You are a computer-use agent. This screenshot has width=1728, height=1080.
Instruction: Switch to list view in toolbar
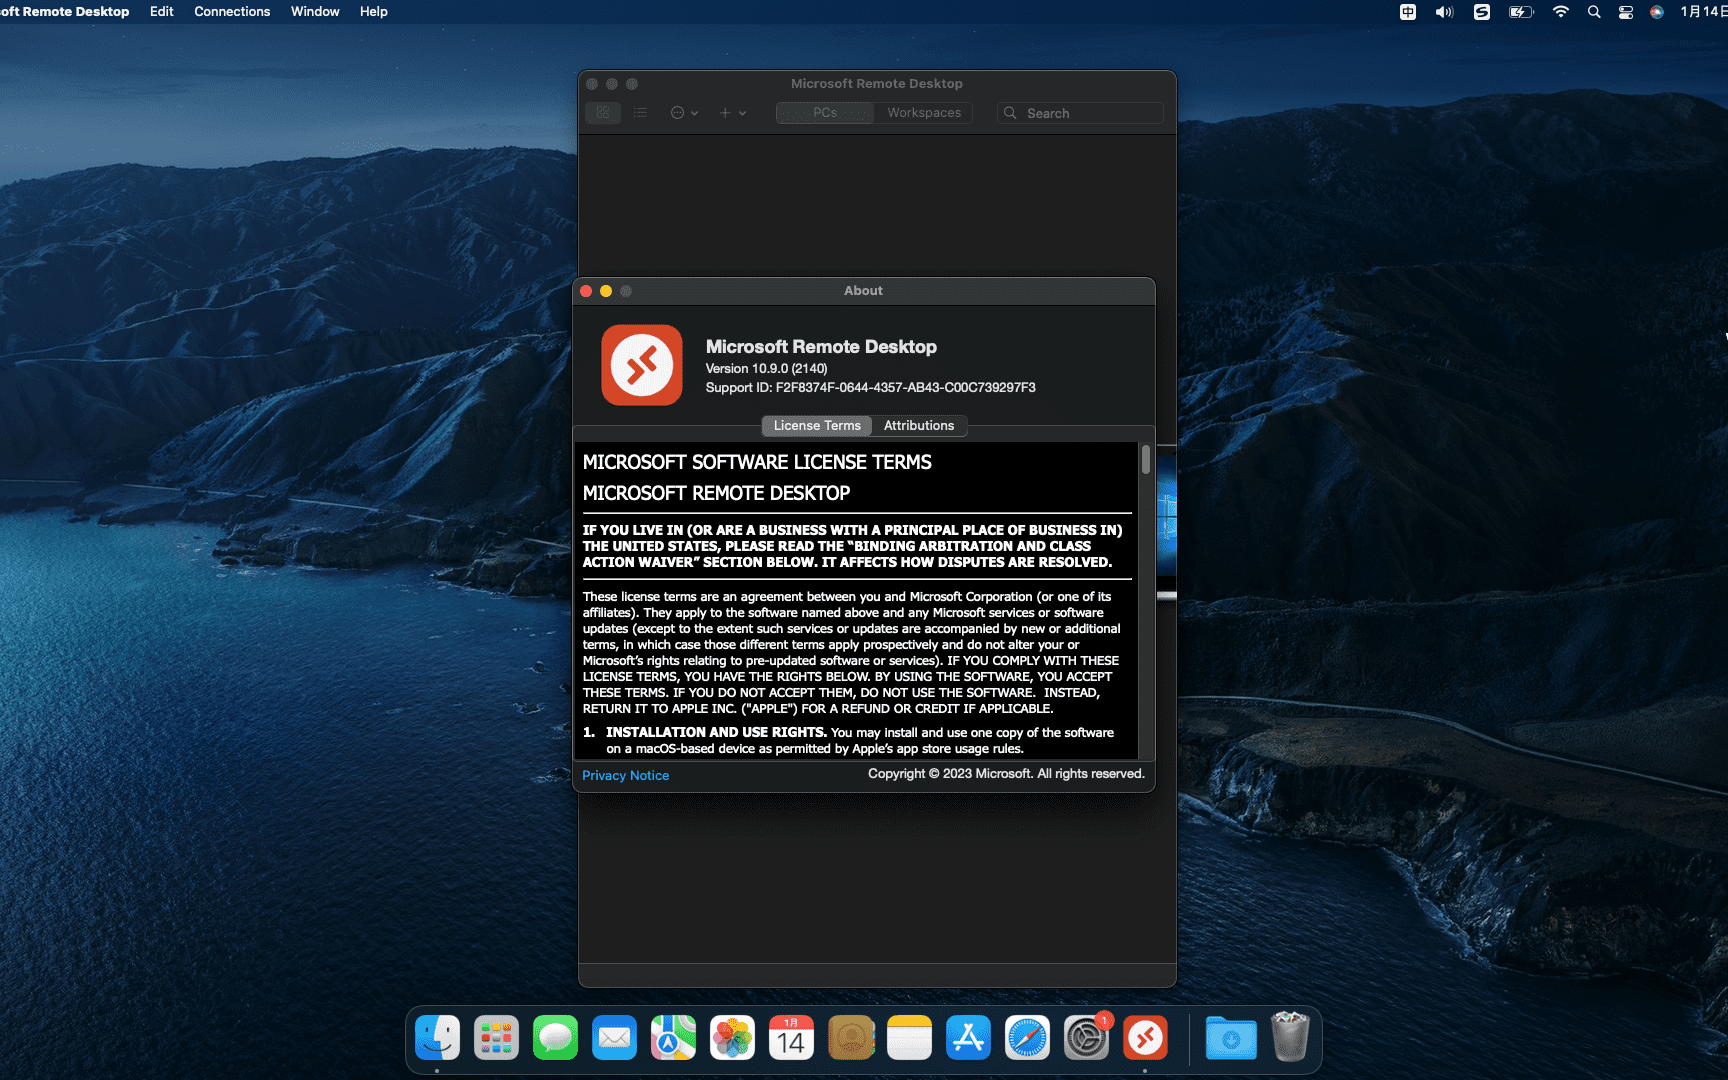(x=640, y=113)
